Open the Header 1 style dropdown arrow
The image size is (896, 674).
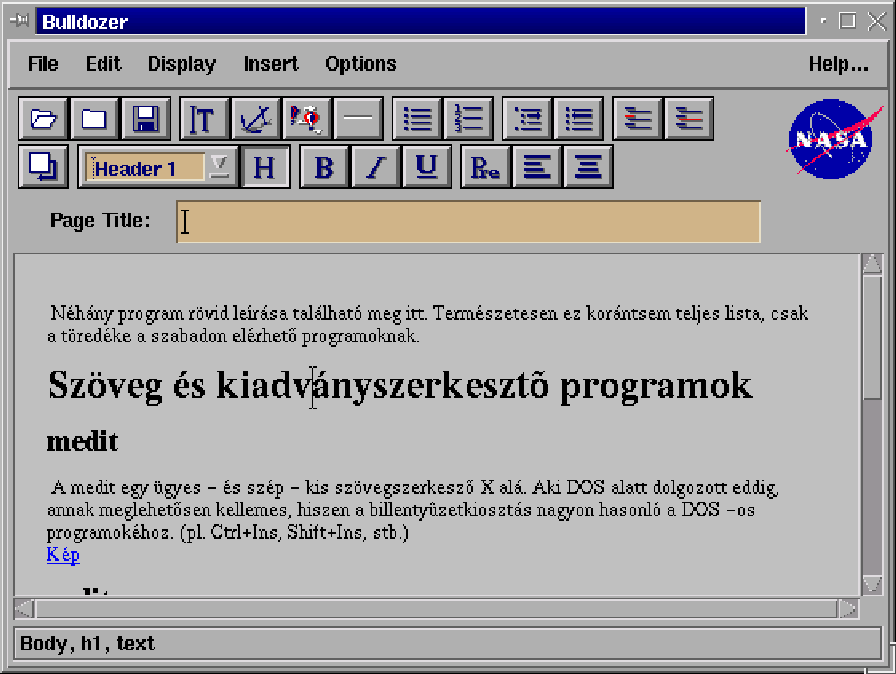click(x=219, y=167)
